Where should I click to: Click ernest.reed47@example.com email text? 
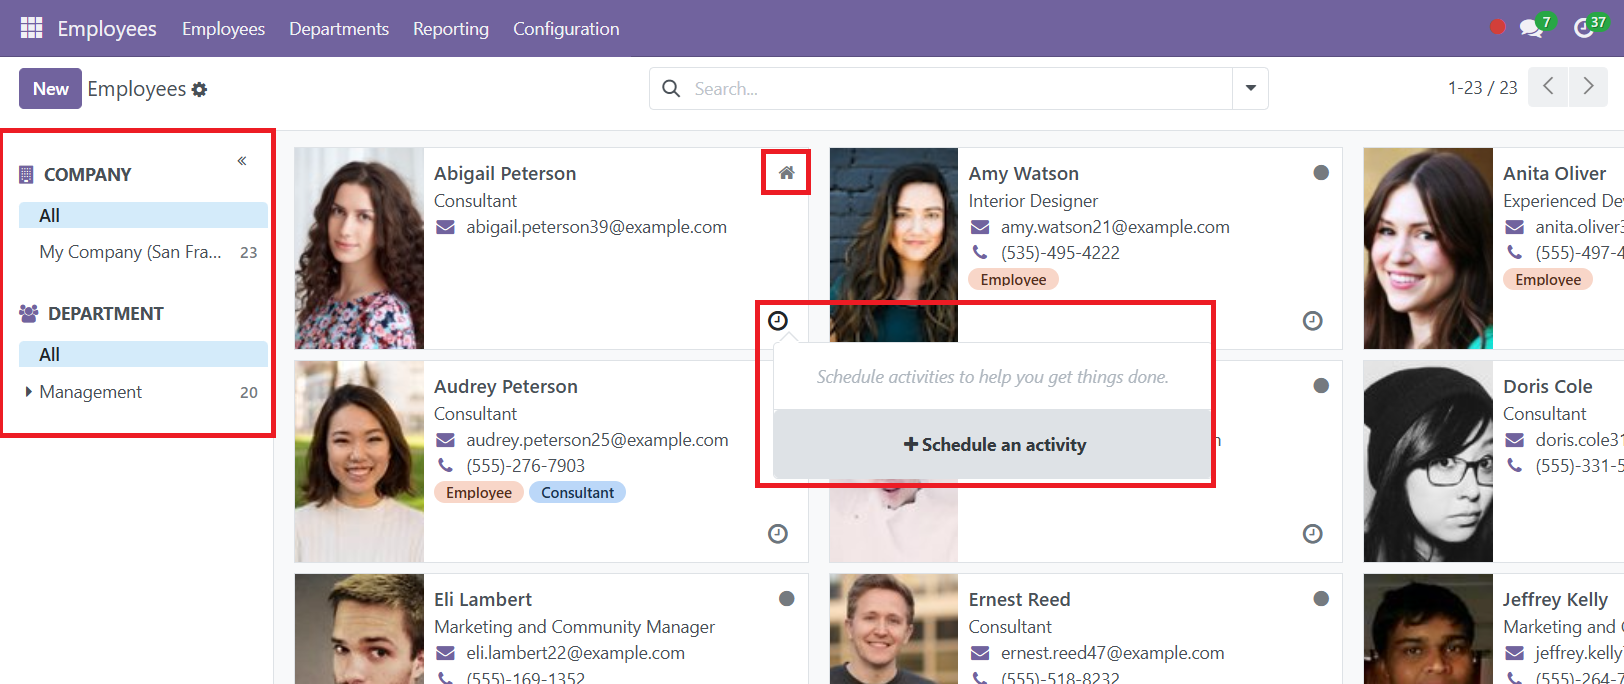pyautogui.click(x=1112, y=653)
